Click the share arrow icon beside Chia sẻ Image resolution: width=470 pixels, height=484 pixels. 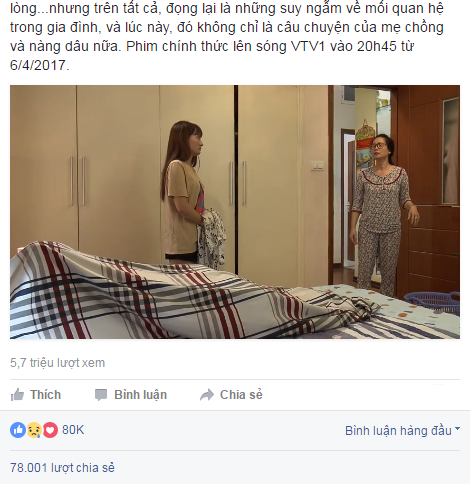pos(207,395)
